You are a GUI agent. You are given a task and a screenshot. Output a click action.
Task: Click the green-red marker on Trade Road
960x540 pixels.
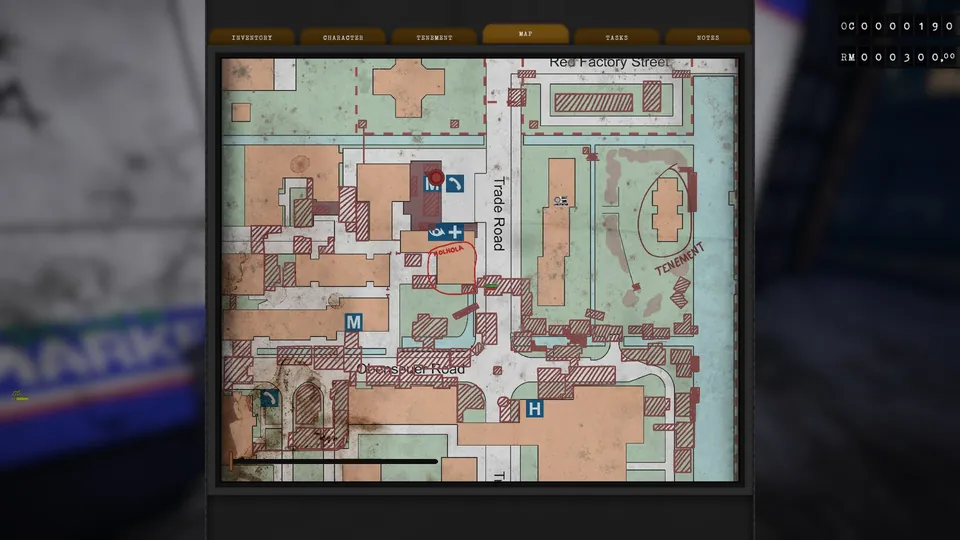tap(490, 285)
